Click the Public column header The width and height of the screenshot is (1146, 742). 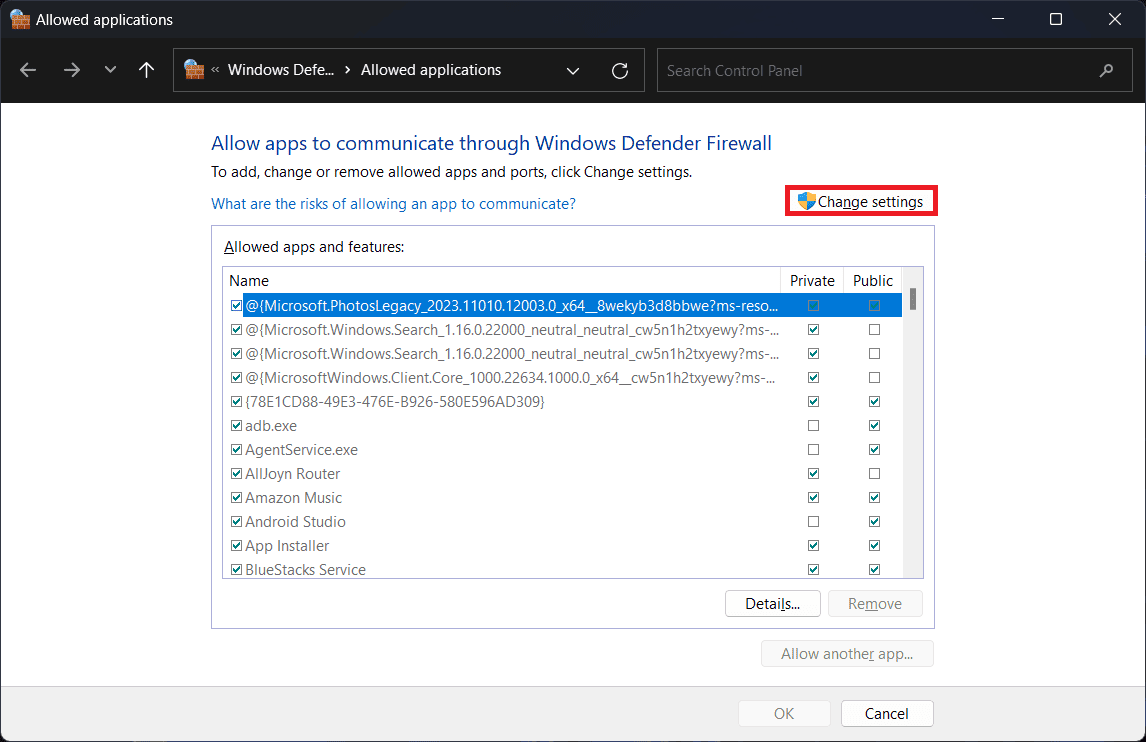point(873,281)
